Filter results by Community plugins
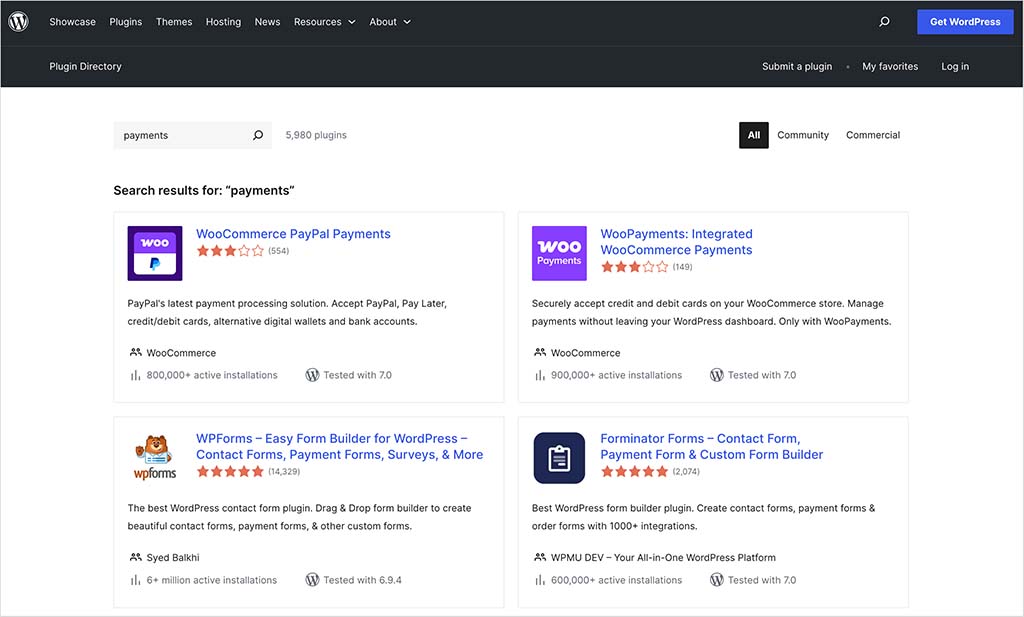Screen dimensions: 1024x617 pos(803,135)
